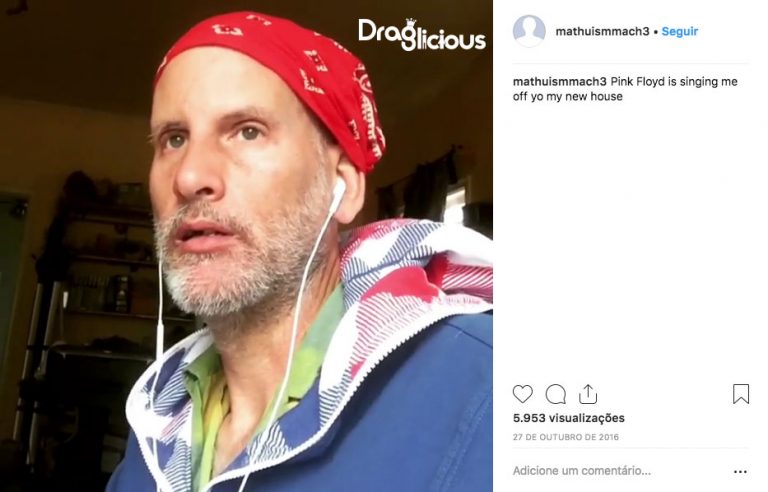Click the crown atop the Draglicious logo

tap(411, 23)
